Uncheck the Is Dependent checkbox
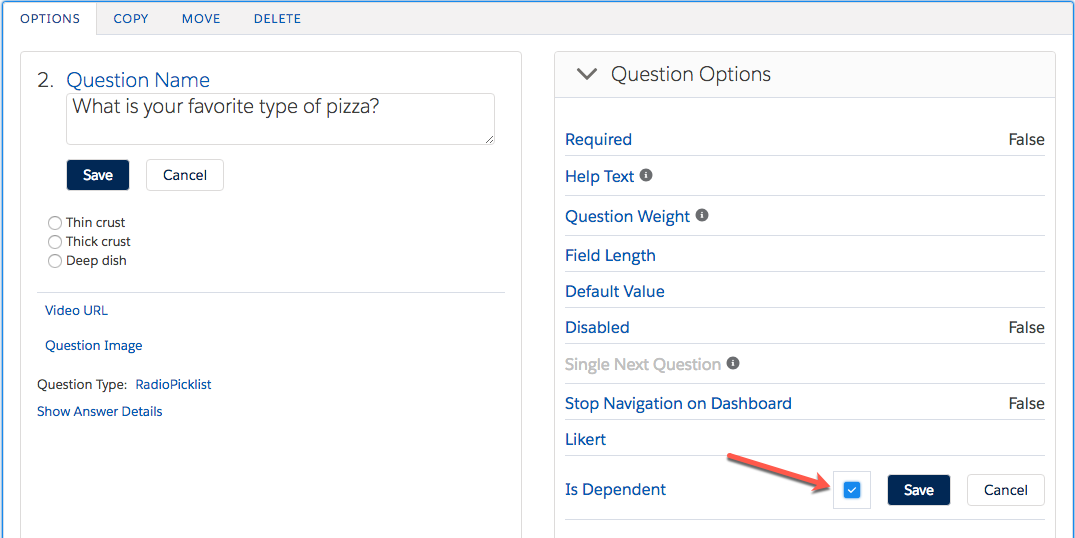 coord(851,490)
